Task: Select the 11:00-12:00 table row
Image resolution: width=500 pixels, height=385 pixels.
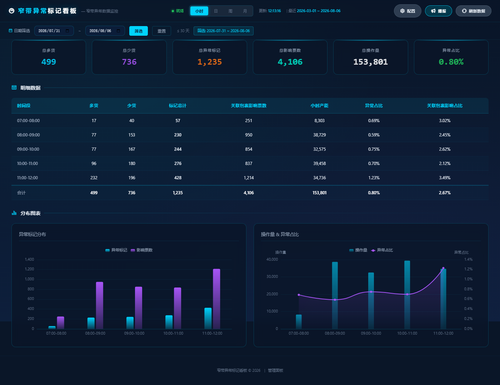Action: [x=250, y=178]
